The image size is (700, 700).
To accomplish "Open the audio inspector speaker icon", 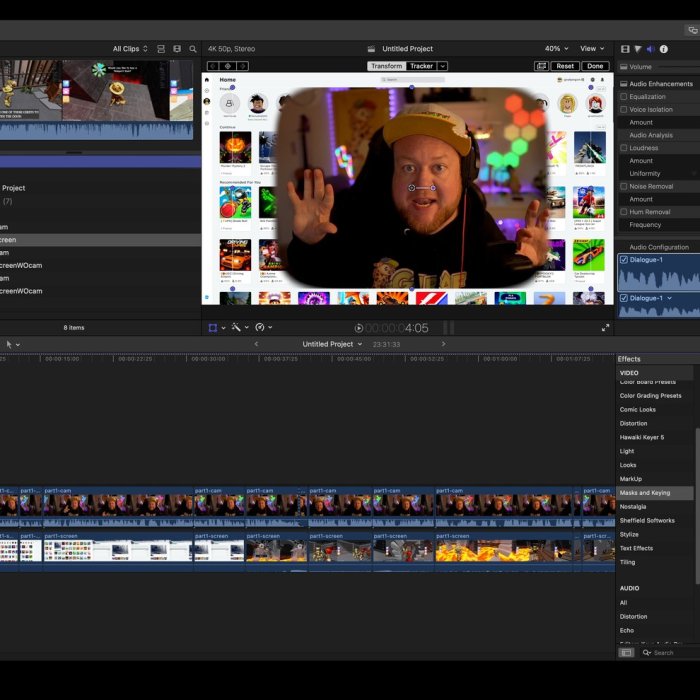I will pos(651,49).
